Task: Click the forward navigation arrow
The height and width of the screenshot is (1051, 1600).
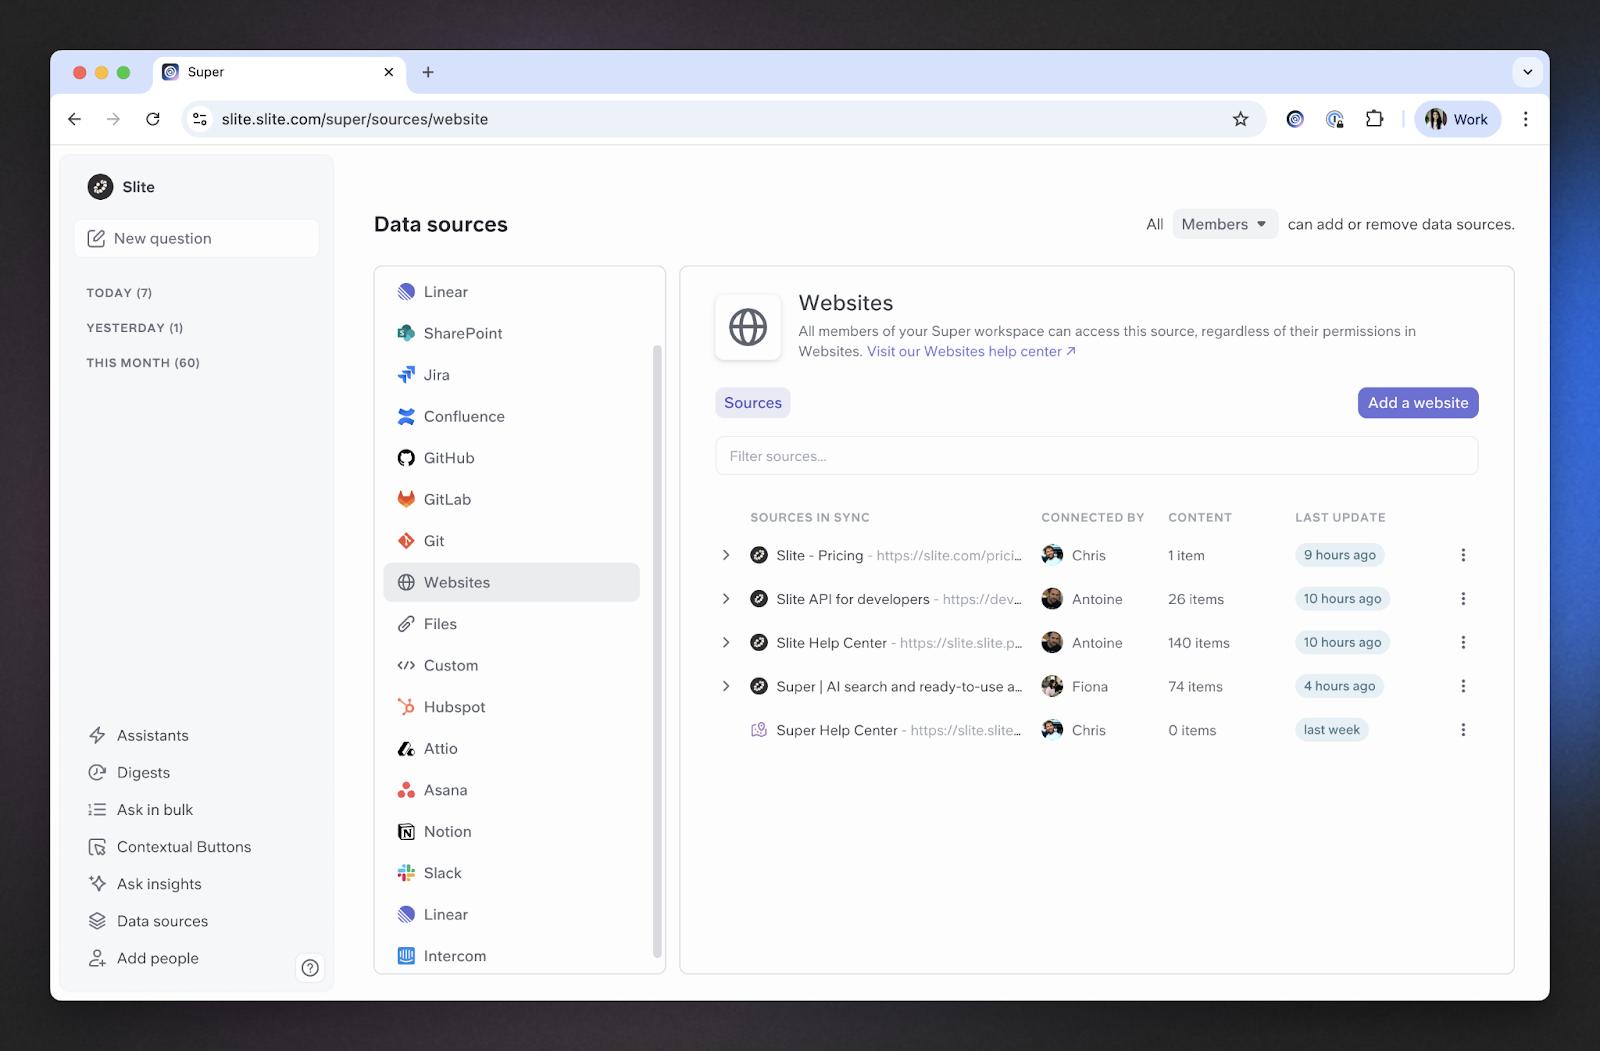Action: 114,119
